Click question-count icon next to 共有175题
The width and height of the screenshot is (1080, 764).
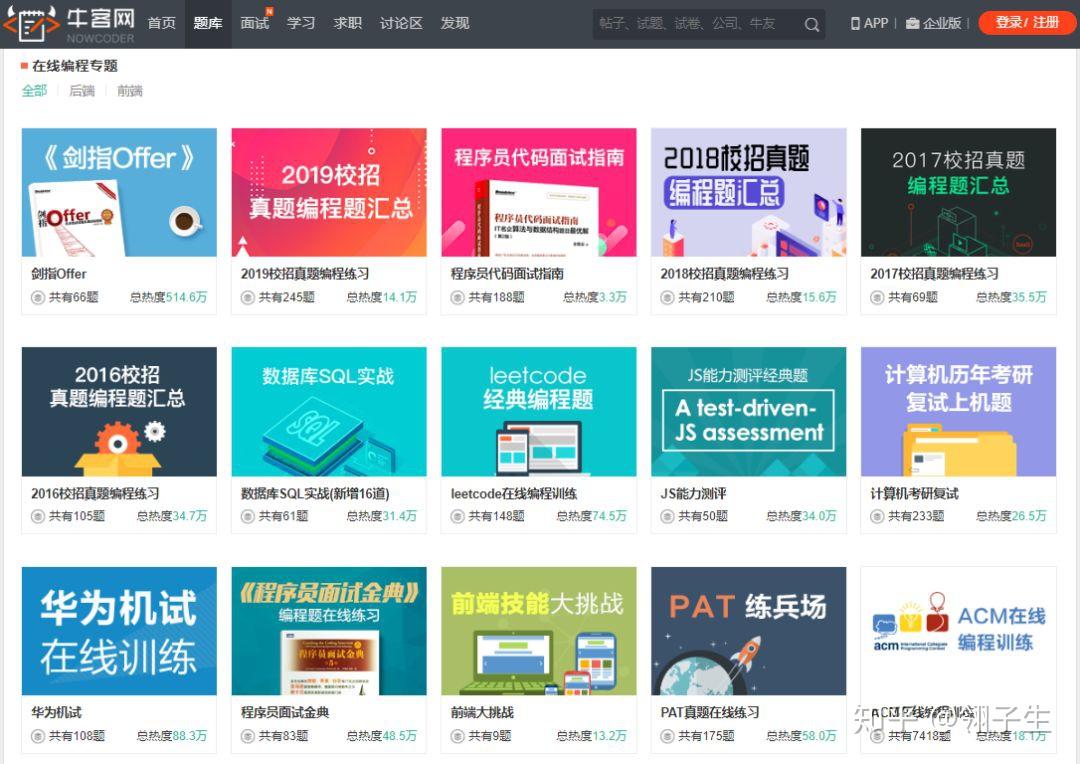tap(667, 736)
